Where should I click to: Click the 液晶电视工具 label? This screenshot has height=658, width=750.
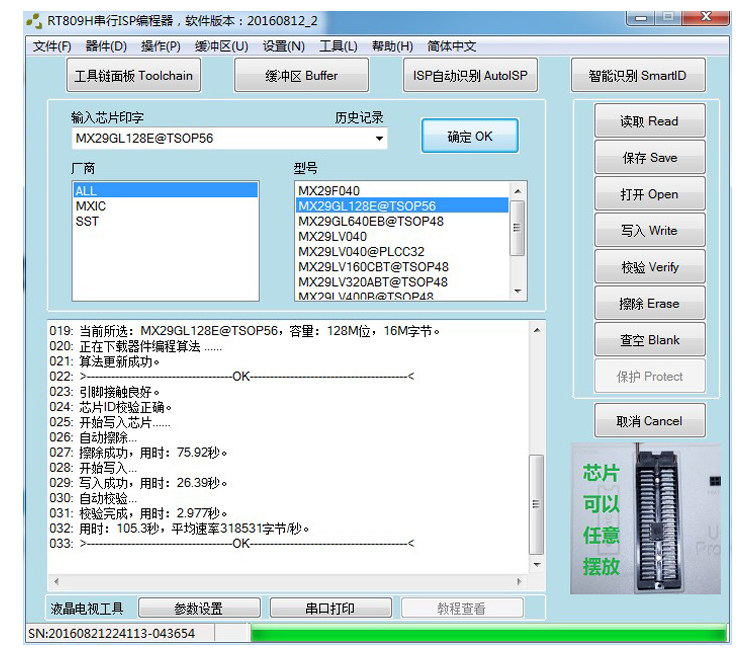(x=87, y=608)
